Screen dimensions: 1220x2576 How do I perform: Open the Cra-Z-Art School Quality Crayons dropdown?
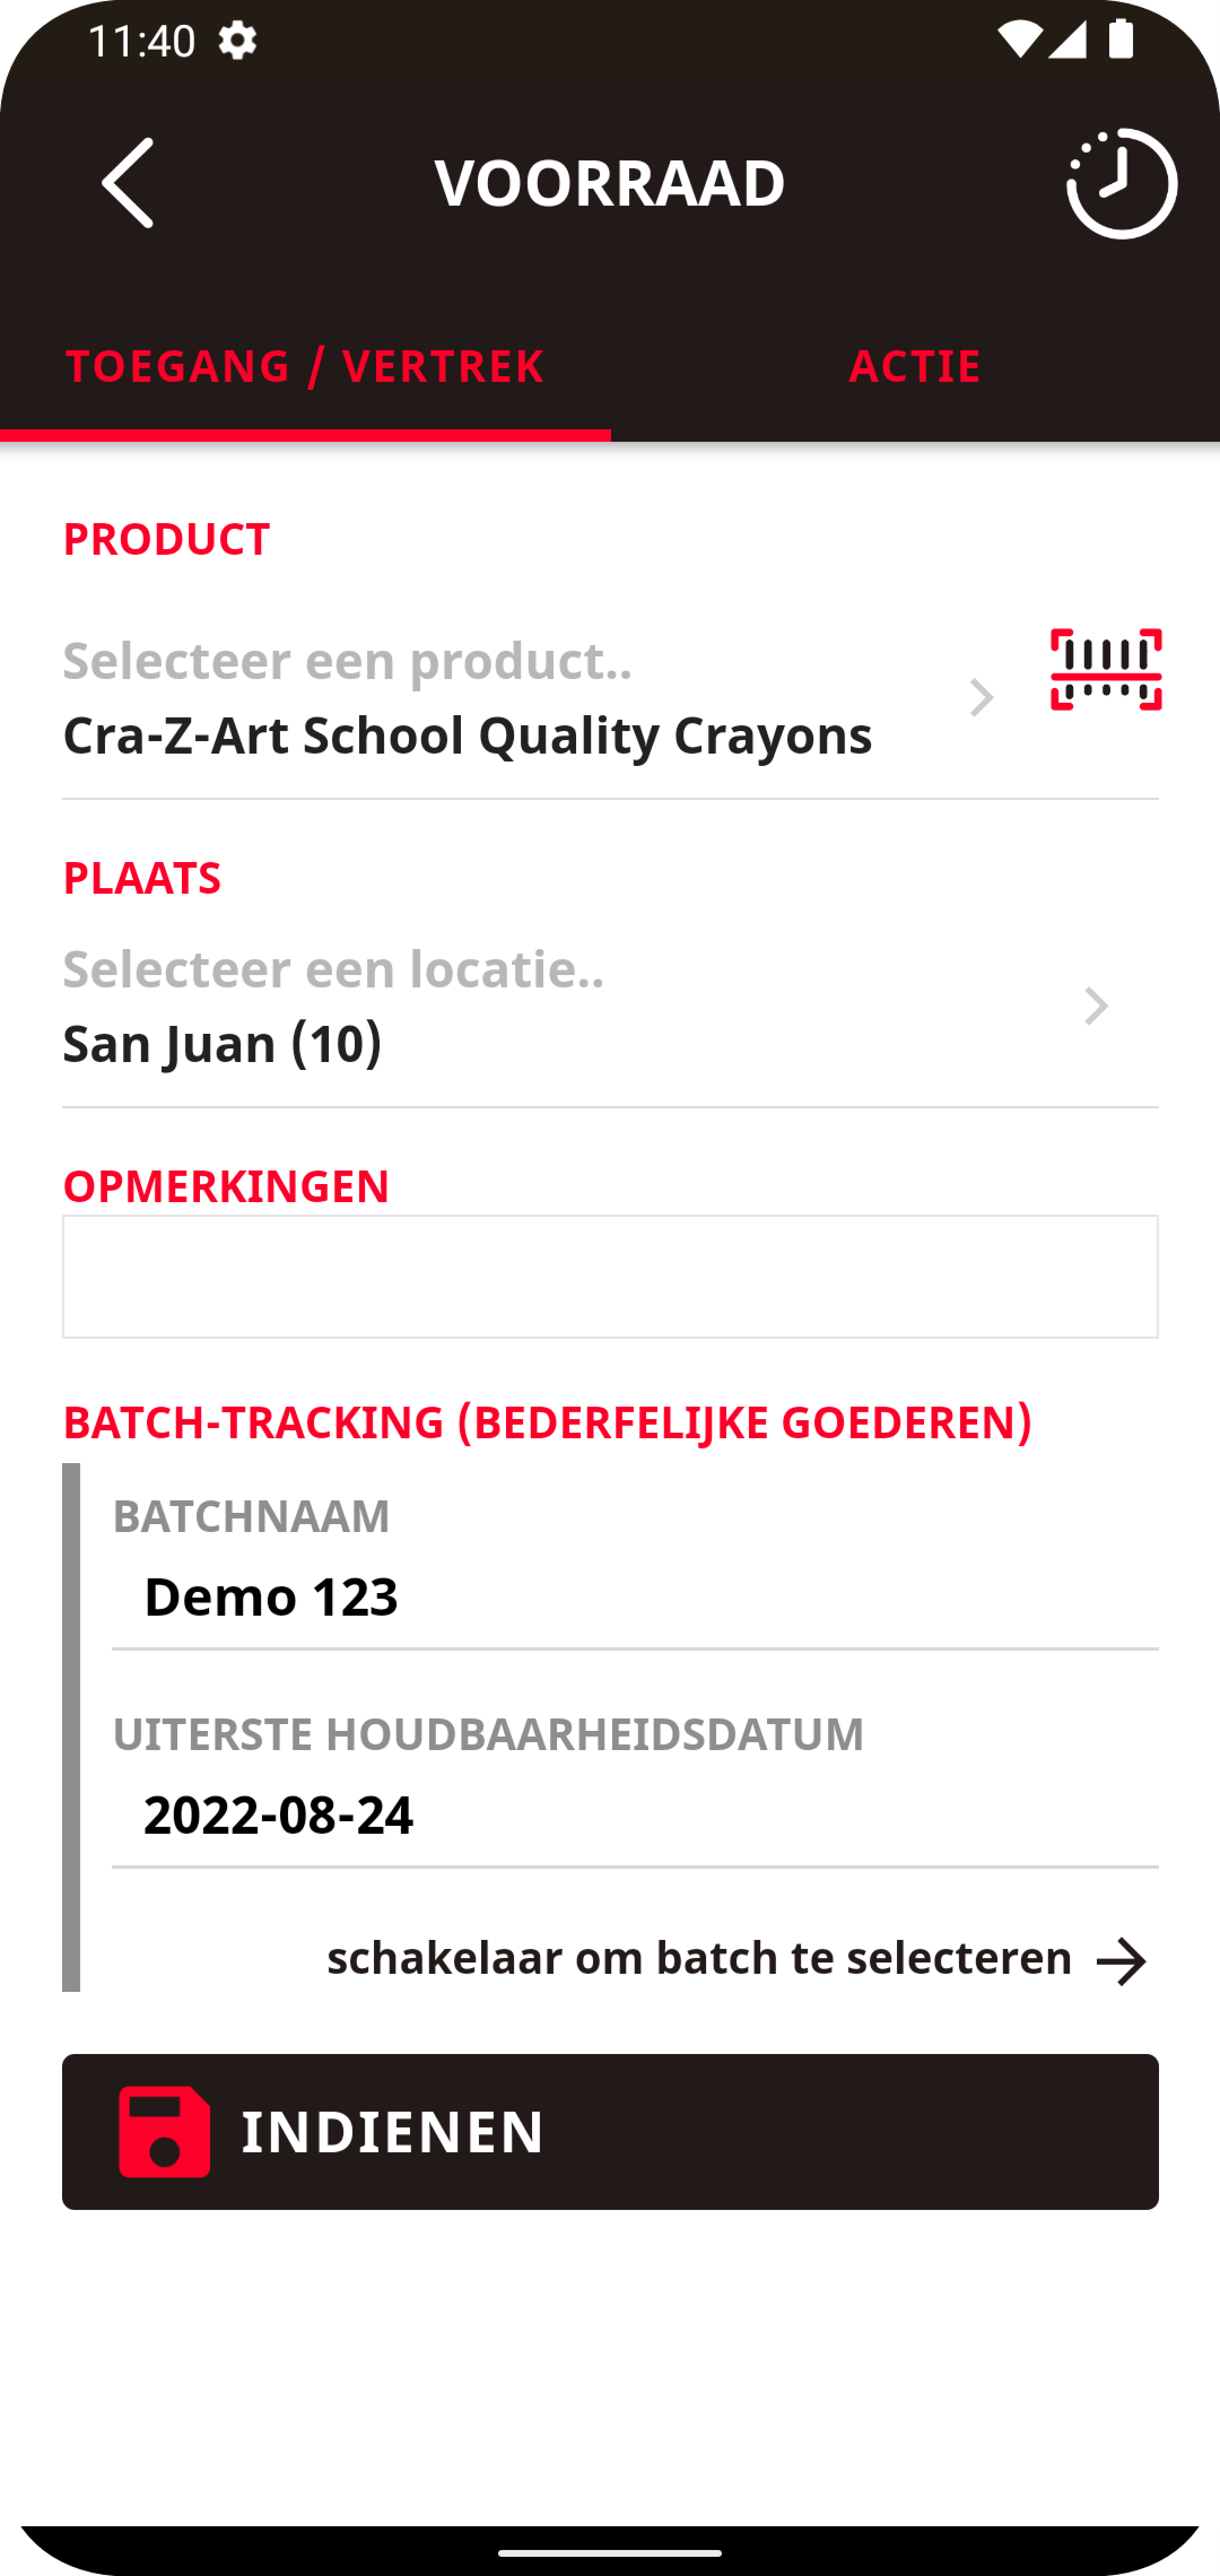(467, 735)
